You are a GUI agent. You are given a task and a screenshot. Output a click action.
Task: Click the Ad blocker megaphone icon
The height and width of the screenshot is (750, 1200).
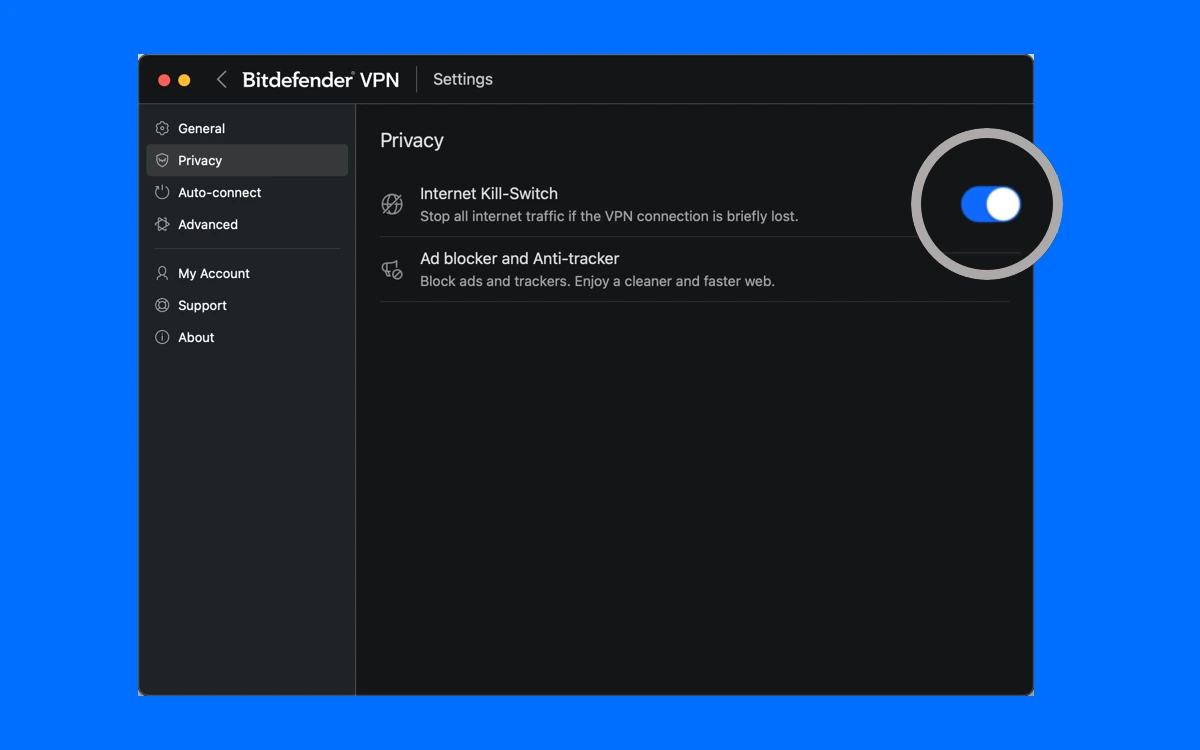pos(392,269)
